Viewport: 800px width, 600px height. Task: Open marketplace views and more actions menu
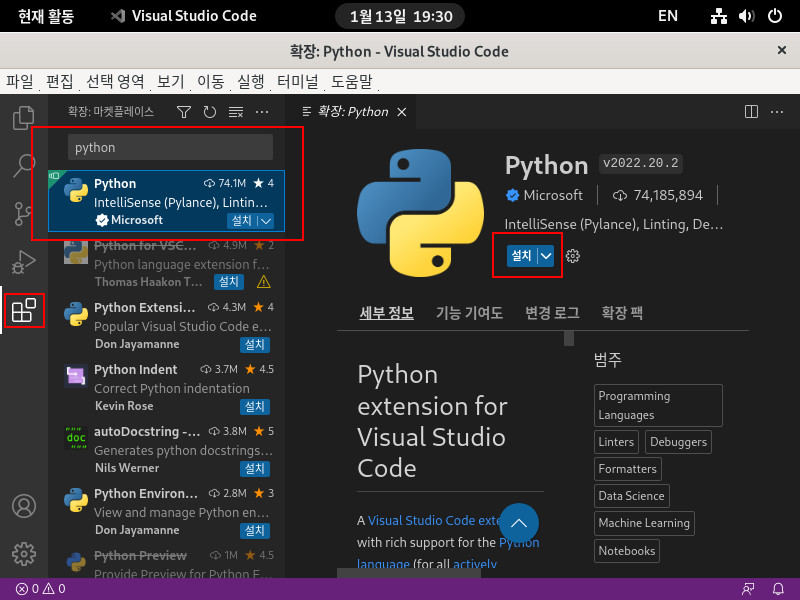[x=262, y=112]
